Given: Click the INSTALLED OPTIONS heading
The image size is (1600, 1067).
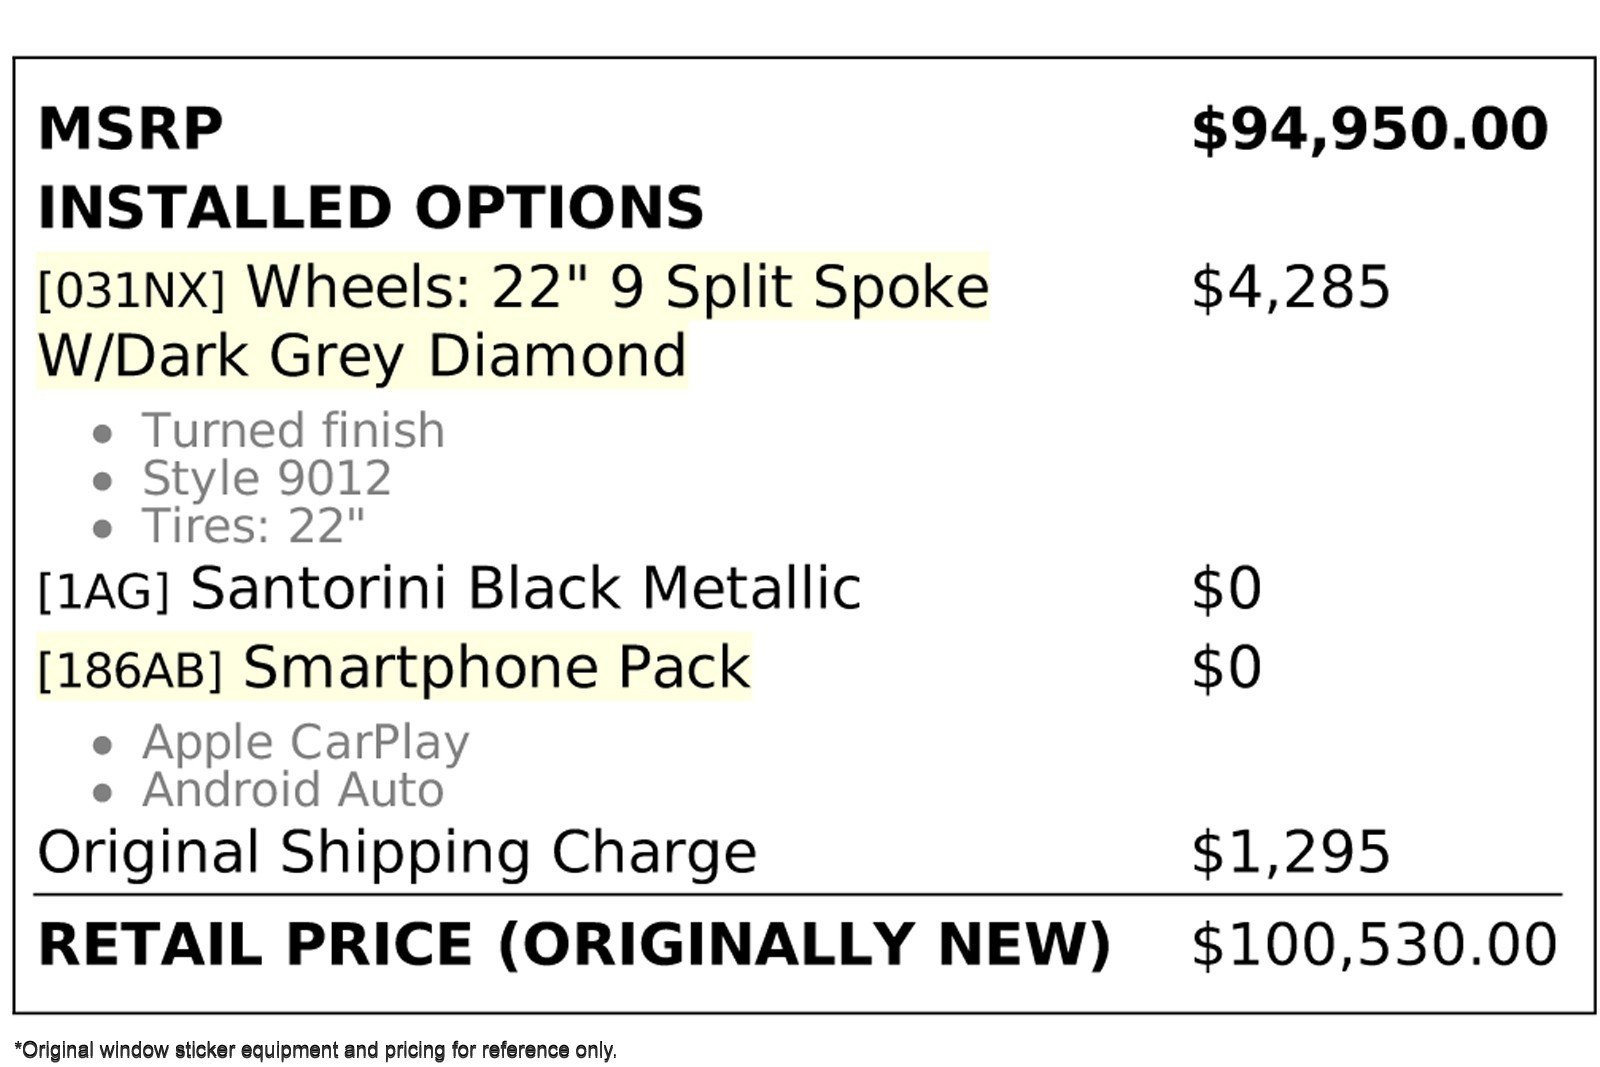Looking at the screenshot, I should (370, 208).
